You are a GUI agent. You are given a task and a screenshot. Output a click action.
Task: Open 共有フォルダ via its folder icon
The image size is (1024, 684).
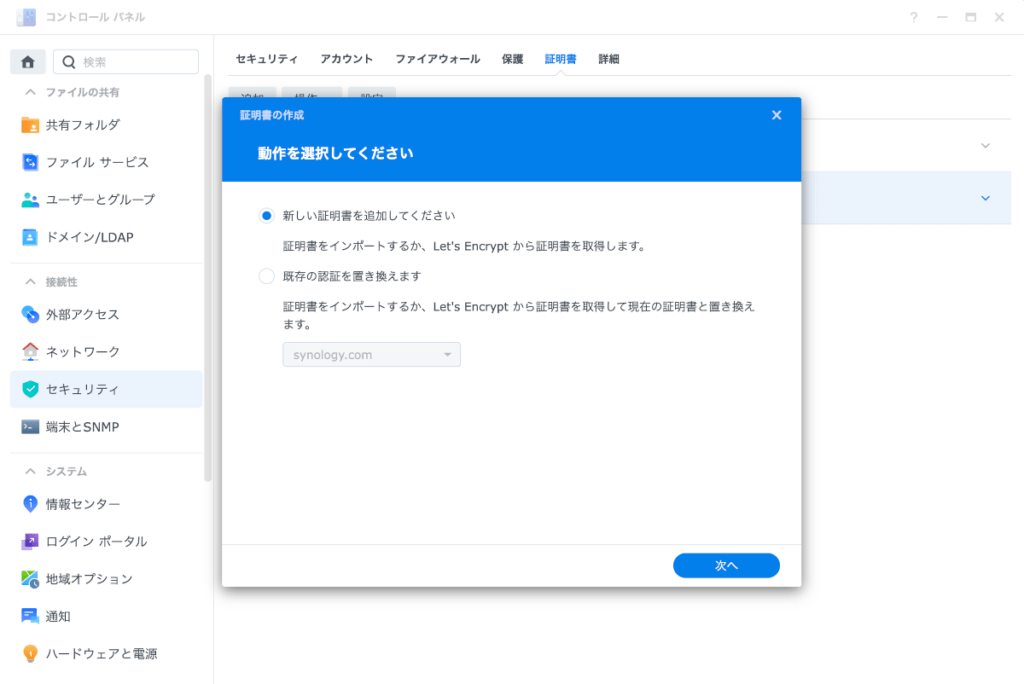click(x=30, y=125)
